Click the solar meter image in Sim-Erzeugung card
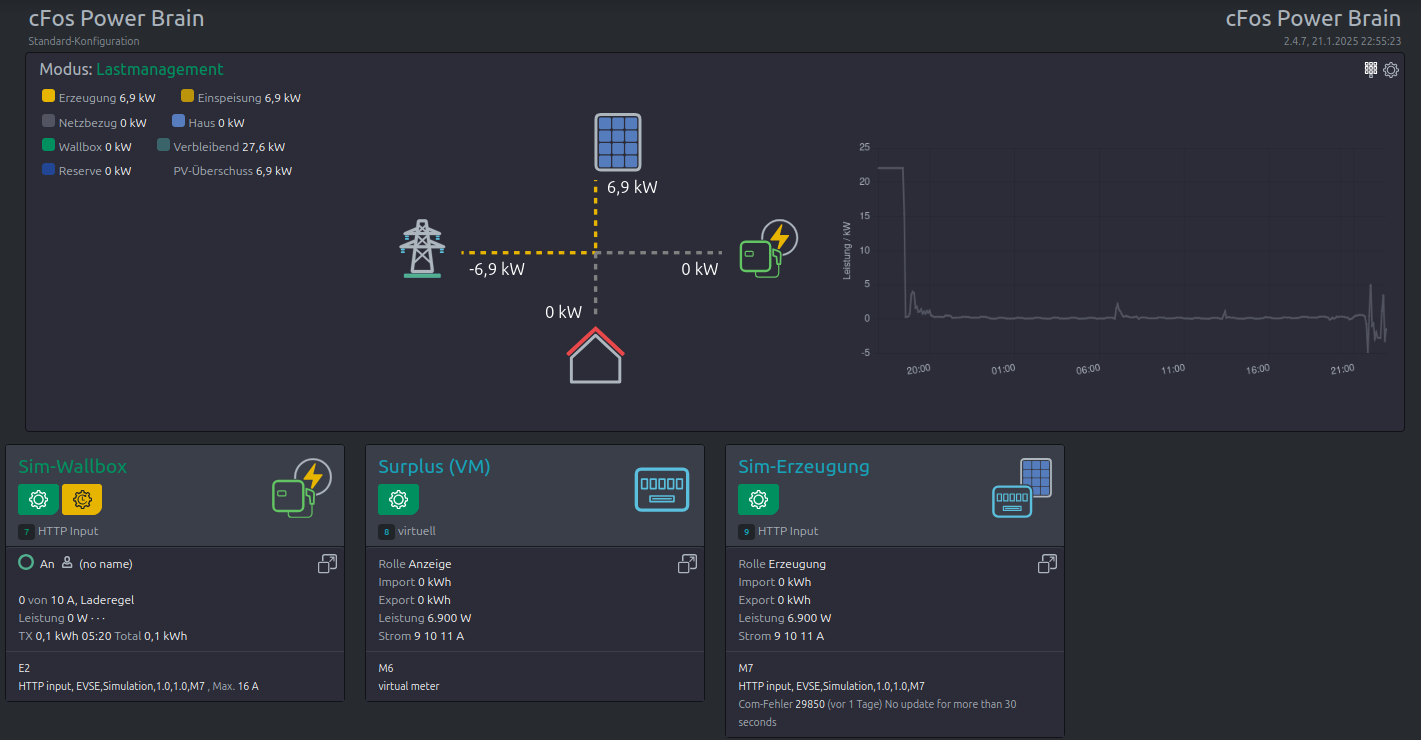1421x740 pixels. (1022, 488)
